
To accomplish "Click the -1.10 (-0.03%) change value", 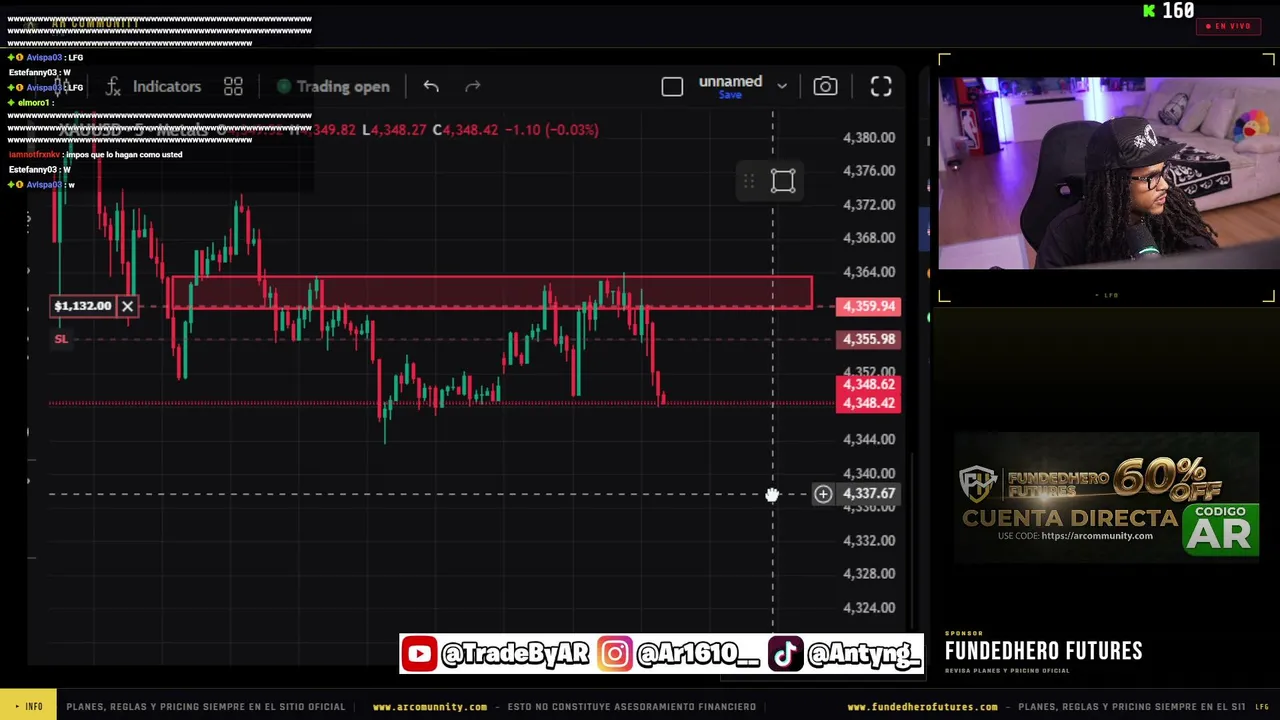I will [552, 130].
